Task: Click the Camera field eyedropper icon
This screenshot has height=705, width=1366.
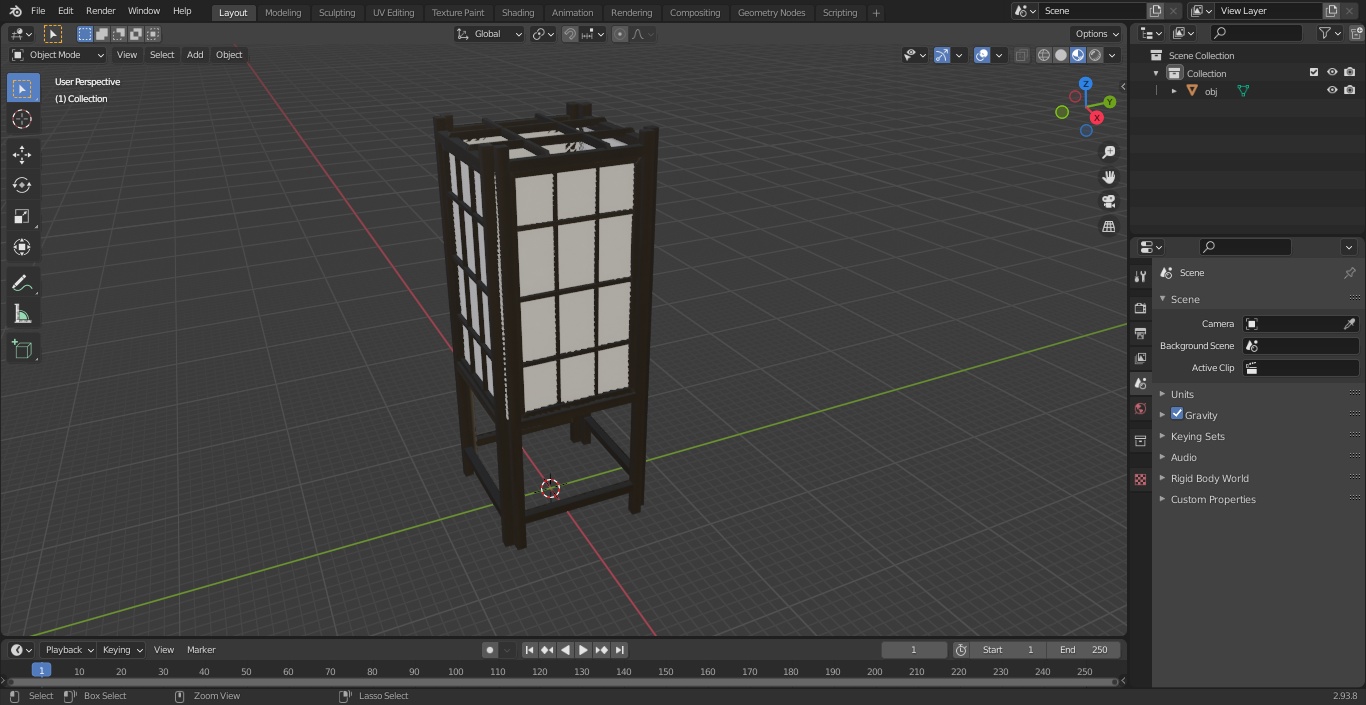Action: [1349, 324]
